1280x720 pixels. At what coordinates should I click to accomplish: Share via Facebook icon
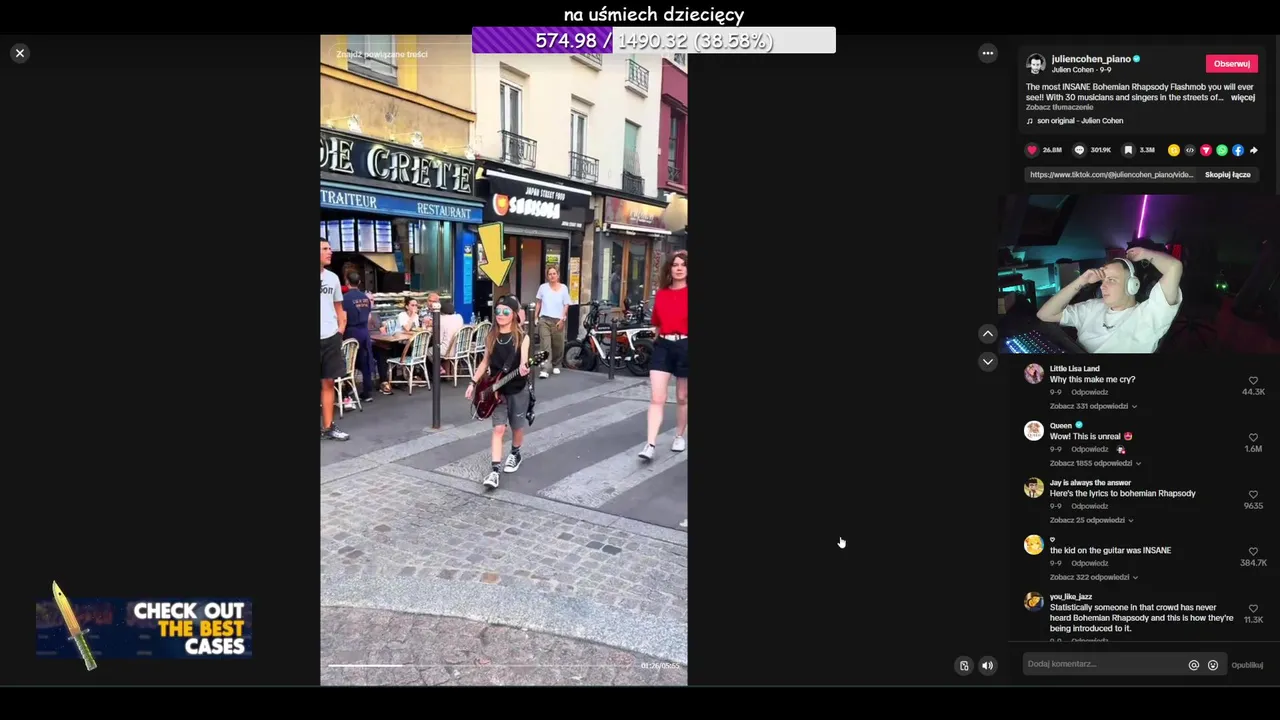[1238, 150]
